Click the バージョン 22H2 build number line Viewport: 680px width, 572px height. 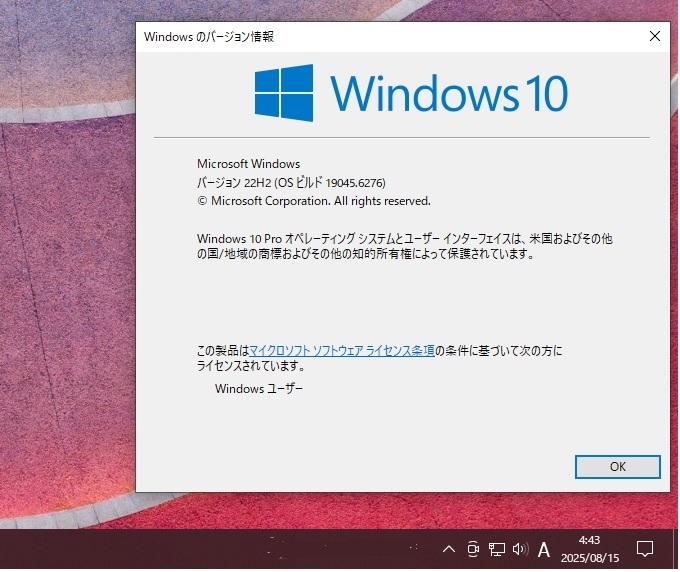coord(291,183)
